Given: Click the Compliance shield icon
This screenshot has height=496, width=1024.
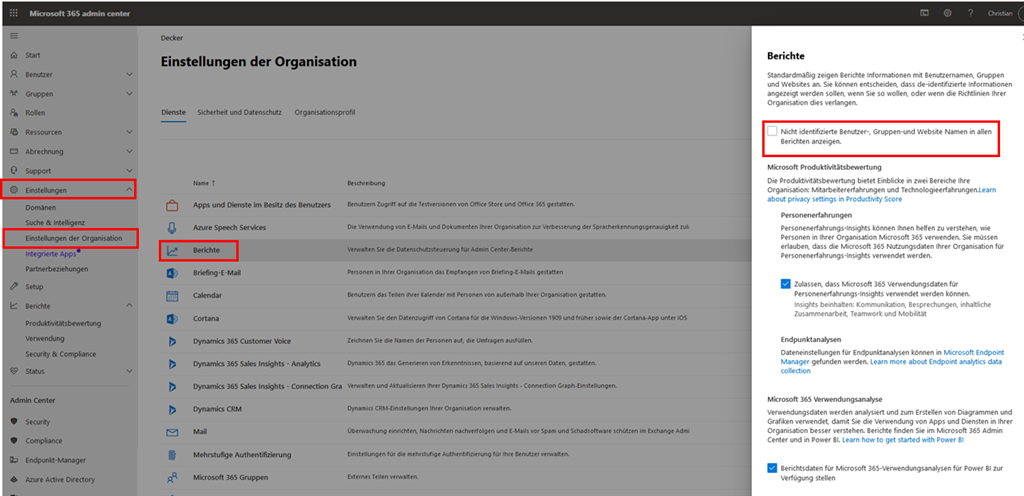Looking at the screenshot, I should tap(14, 441).
